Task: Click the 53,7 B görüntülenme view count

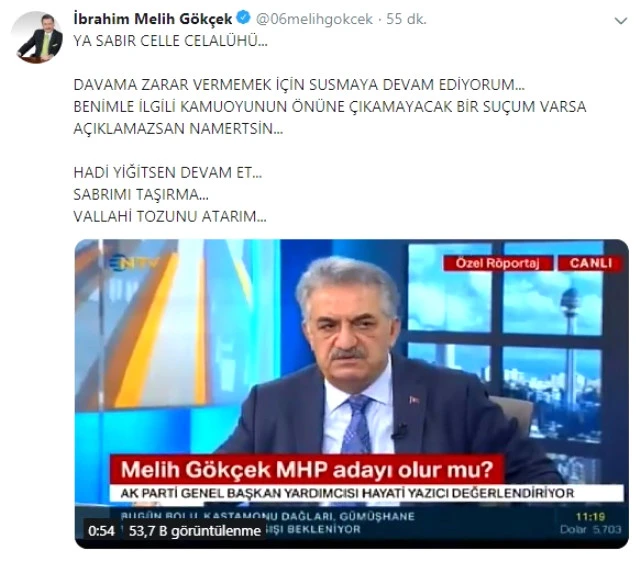Action: point(195,531)
